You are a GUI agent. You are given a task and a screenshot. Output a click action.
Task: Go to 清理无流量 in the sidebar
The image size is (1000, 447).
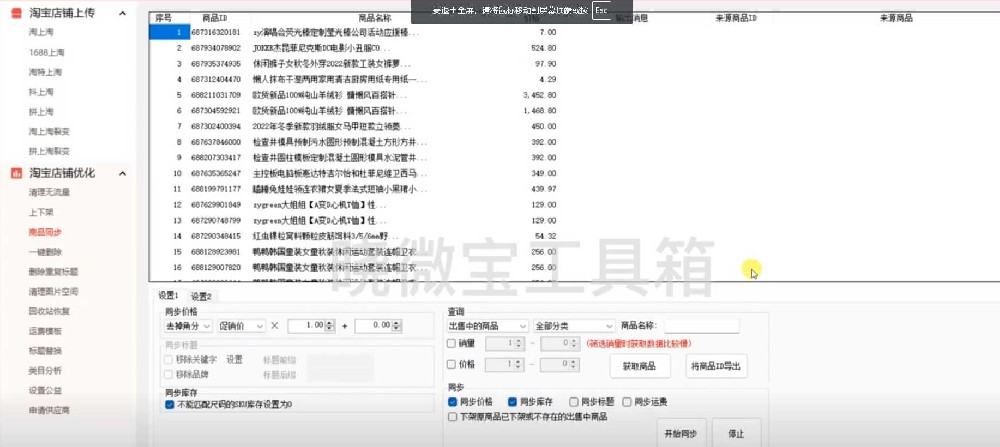pyautogui.click(x=49, y=192)
